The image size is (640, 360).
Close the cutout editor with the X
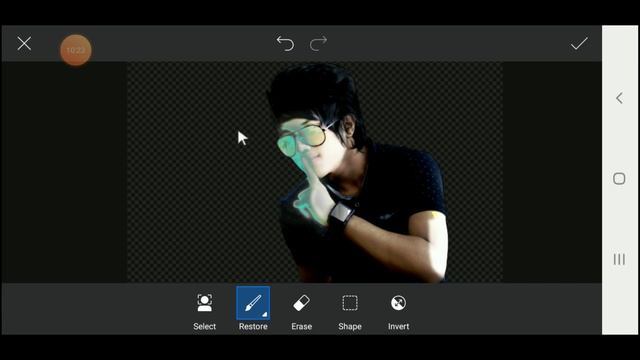(24, 43)
